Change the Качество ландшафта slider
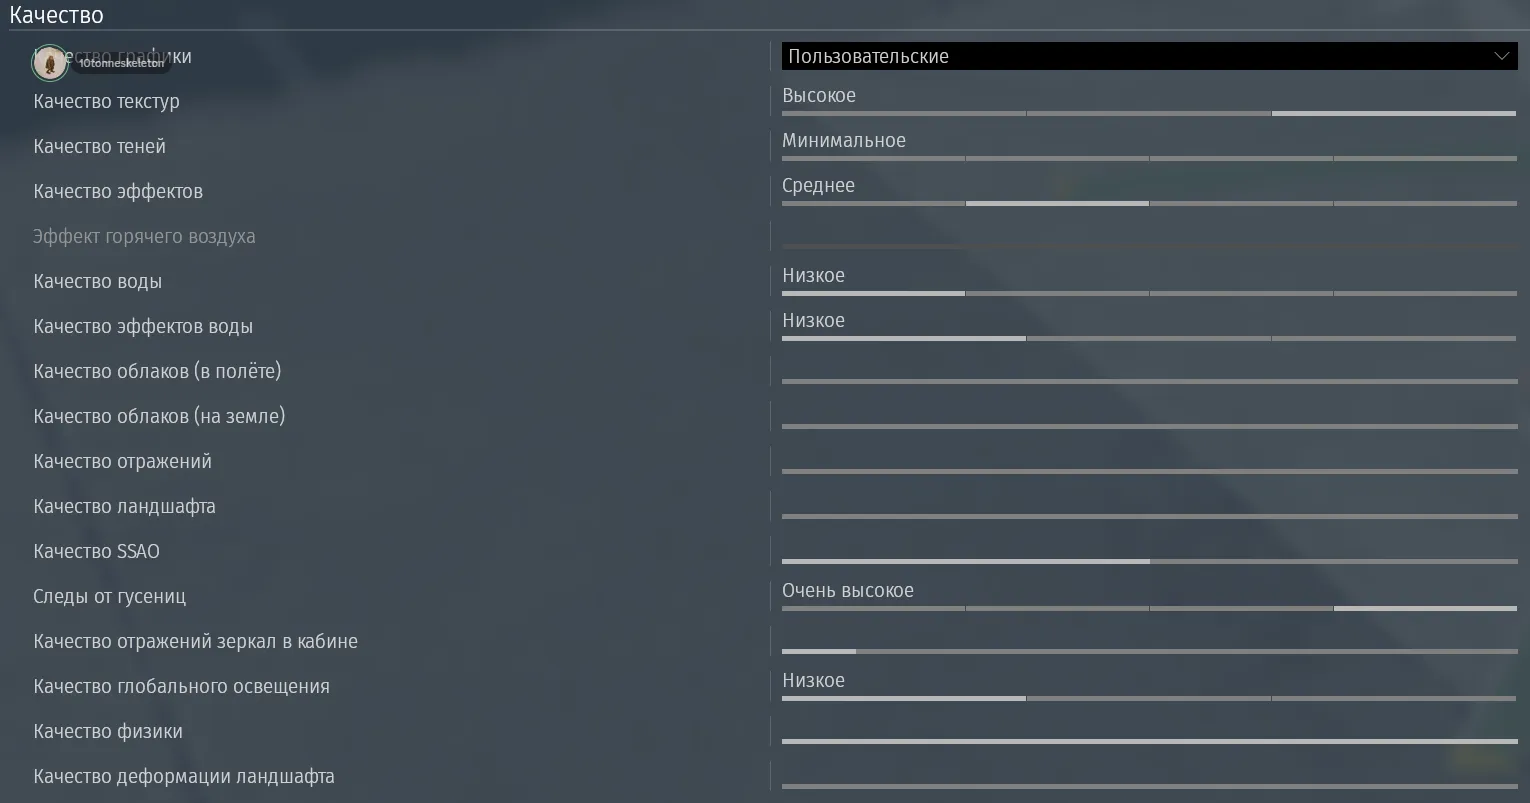Viewport: 1530px width, 803px height. [1149, 516]
